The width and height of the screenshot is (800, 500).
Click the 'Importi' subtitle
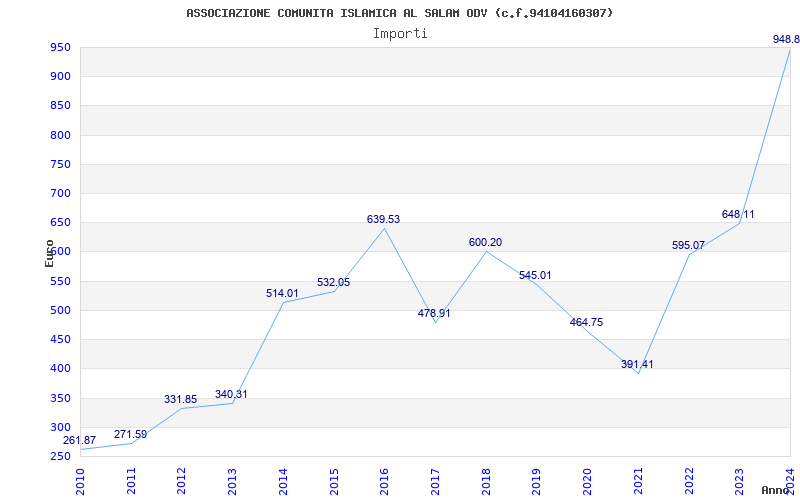pyautogui.click(x=400, y=34)
